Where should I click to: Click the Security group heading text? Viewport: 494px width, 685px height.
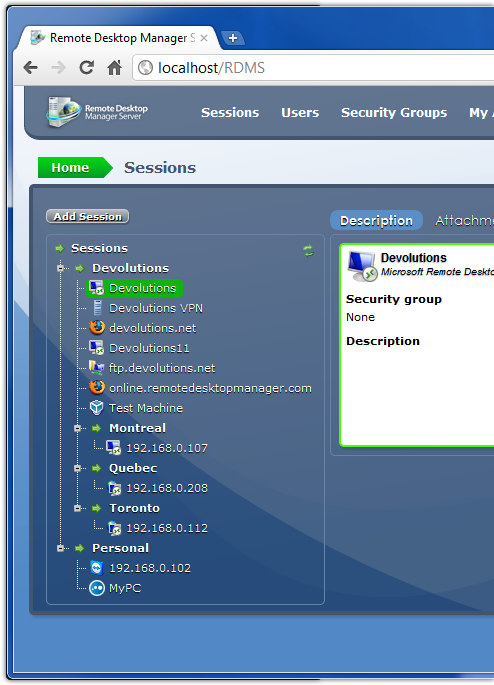click(x=394, y=299)
